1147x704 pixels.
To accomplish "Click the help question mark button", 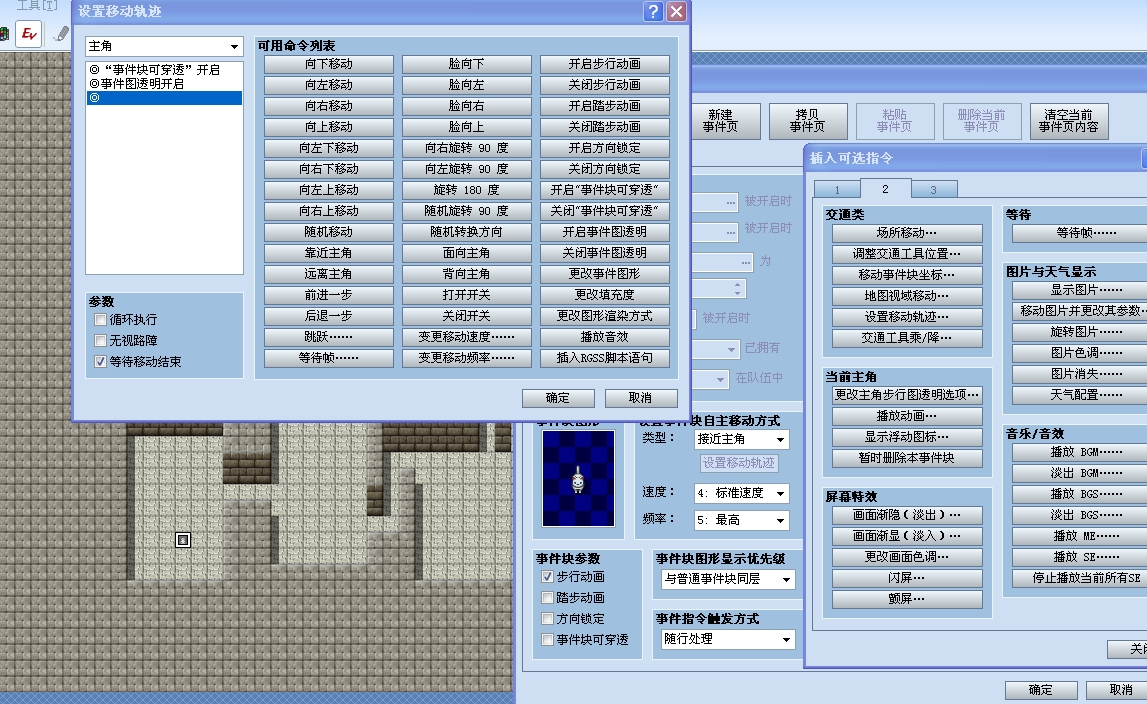I will tap(653, 11).
